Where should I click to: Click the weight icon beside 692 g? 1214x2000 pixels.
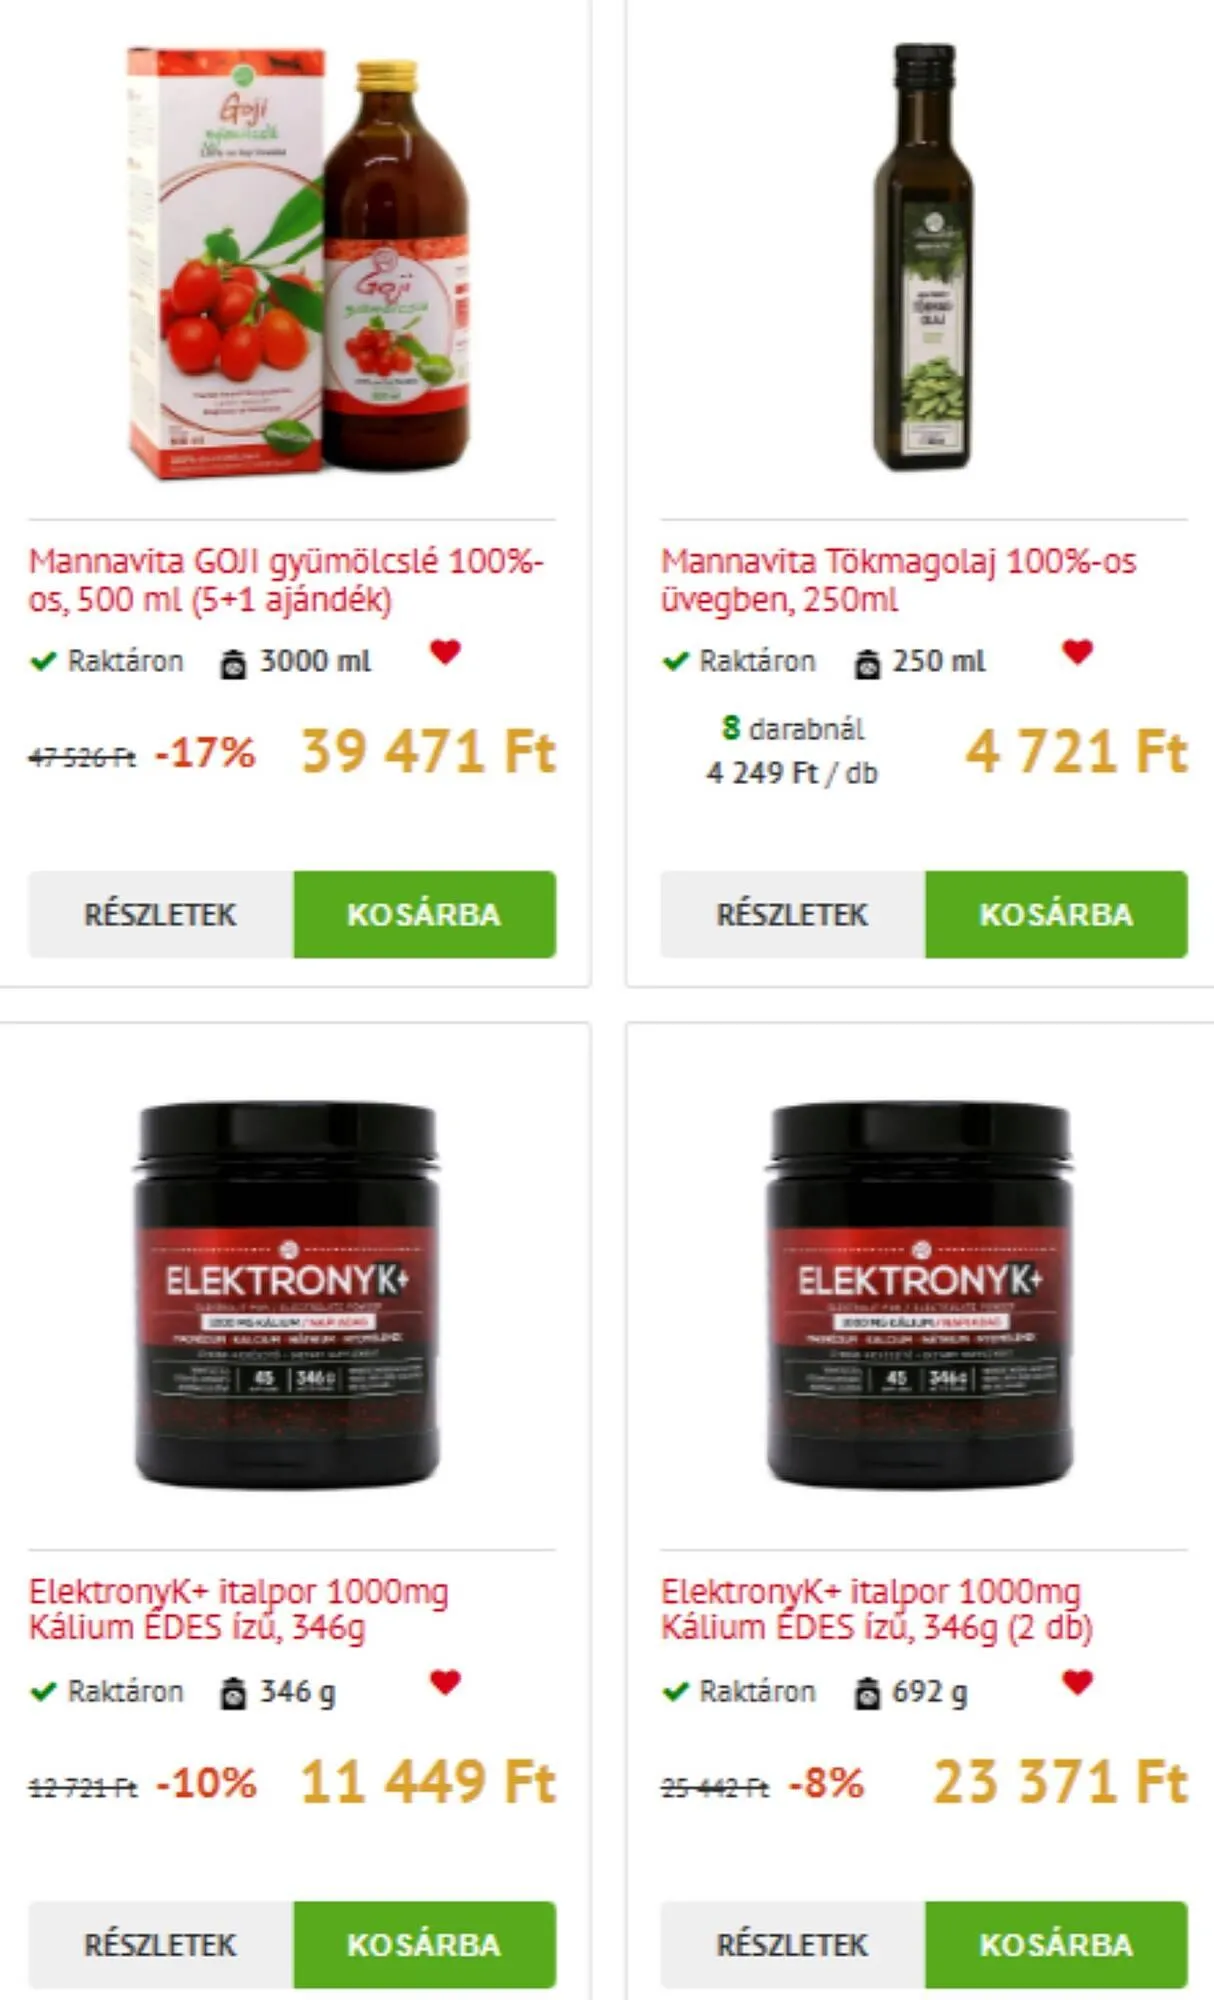pos(867,1693)
